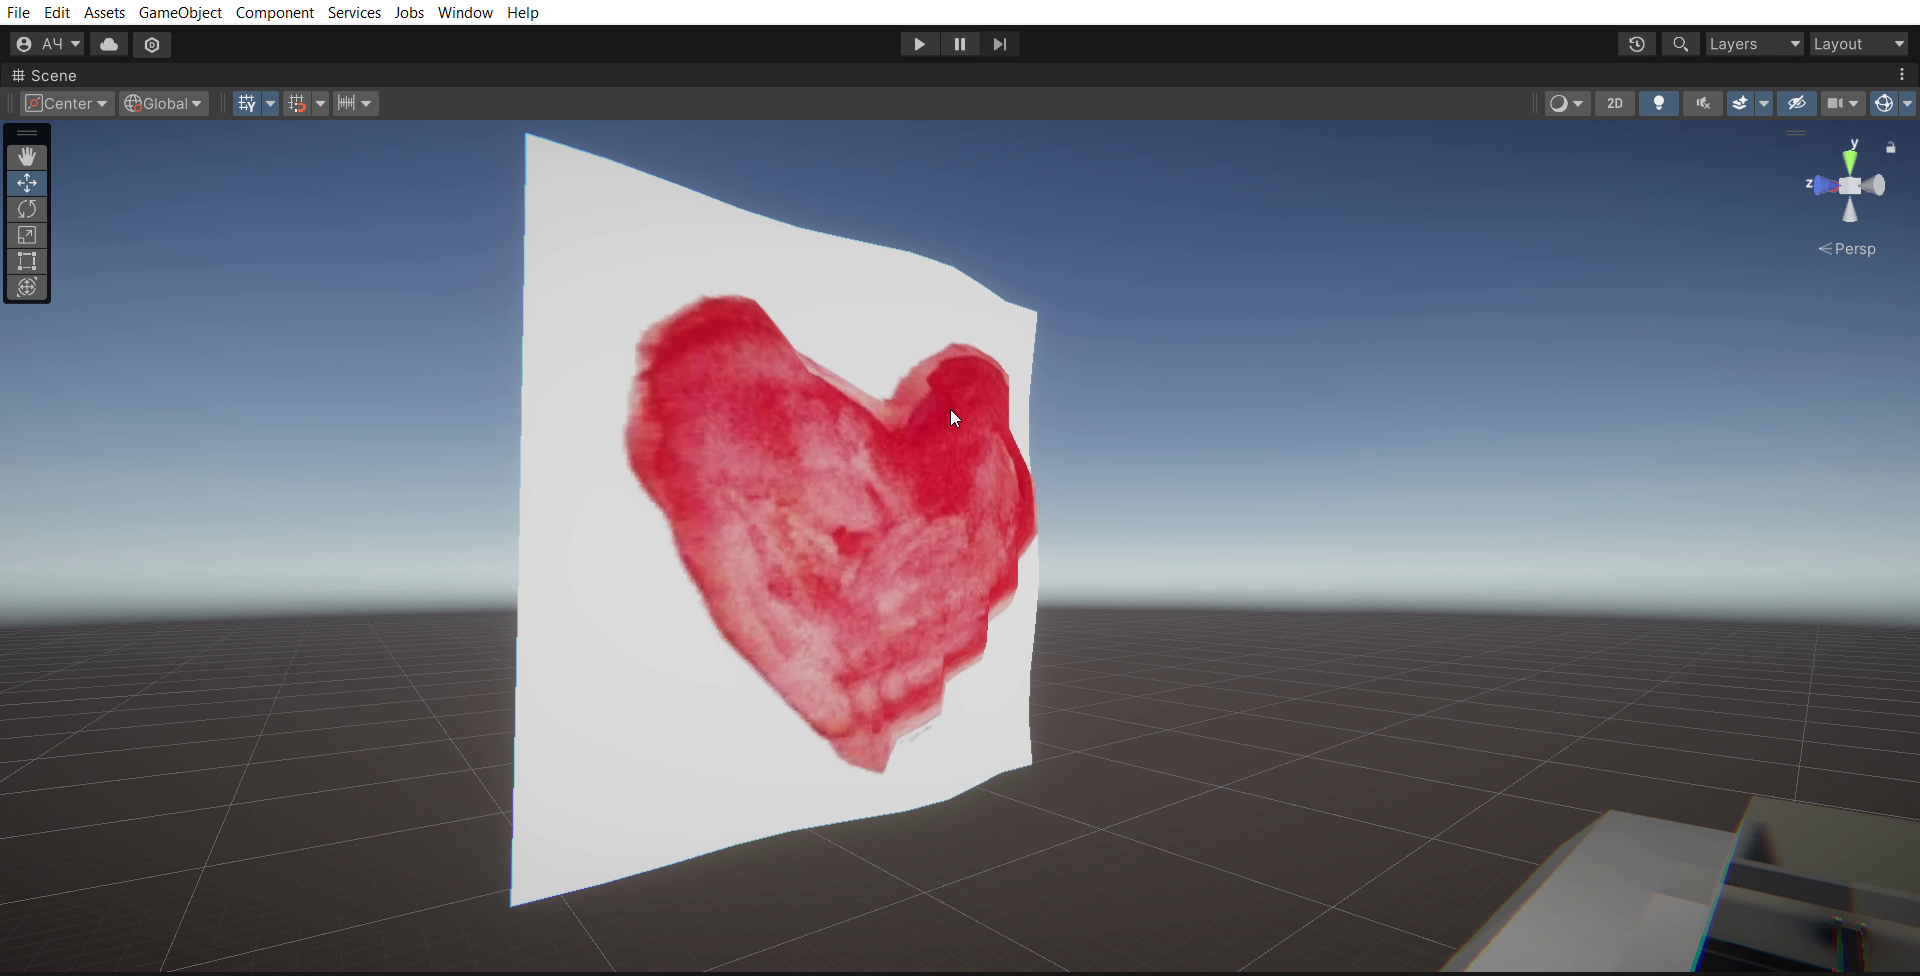The width and height of the screenshot is (1920, 976).
Task: Select the combined Transform tool
Action: tap(27, 287)
